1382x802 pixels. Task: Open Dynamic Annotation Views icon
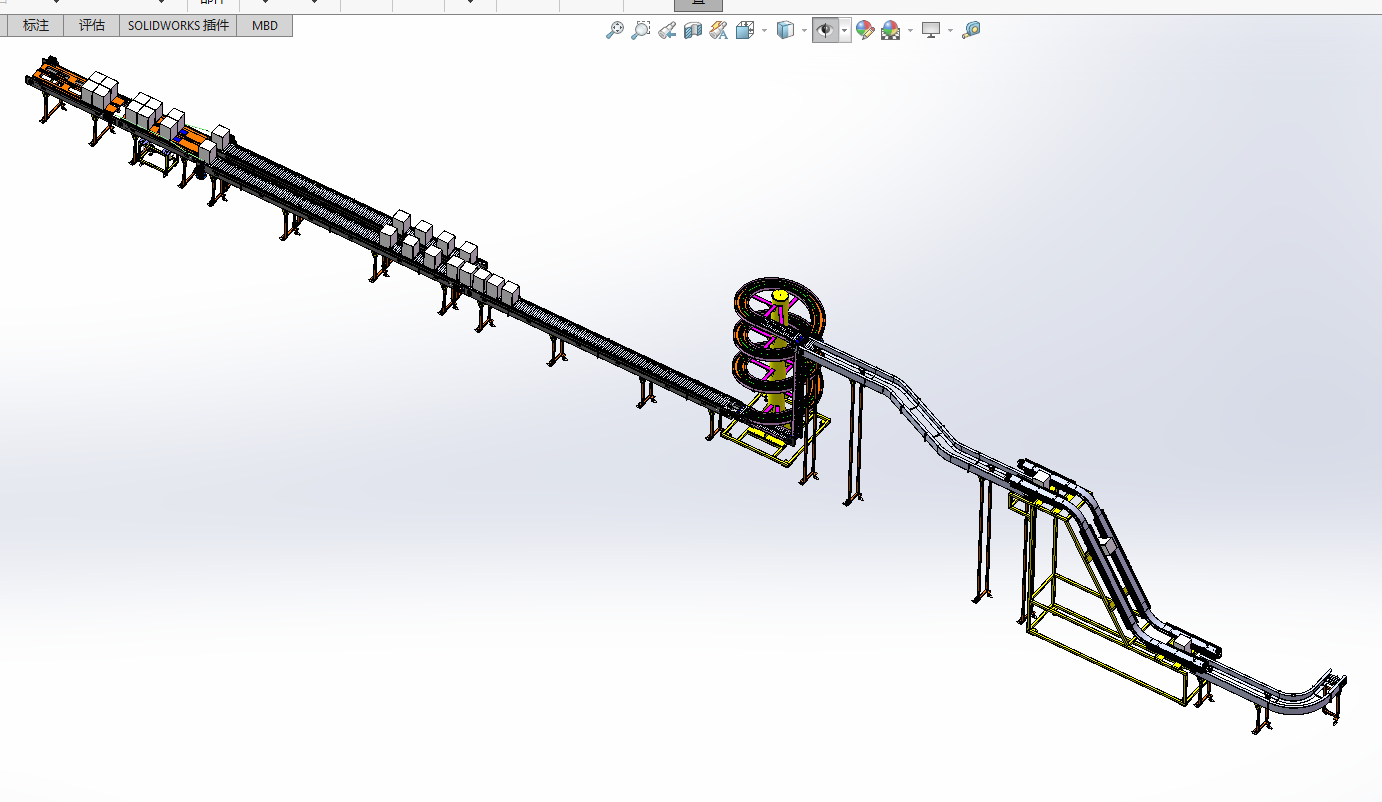[719, 31]
